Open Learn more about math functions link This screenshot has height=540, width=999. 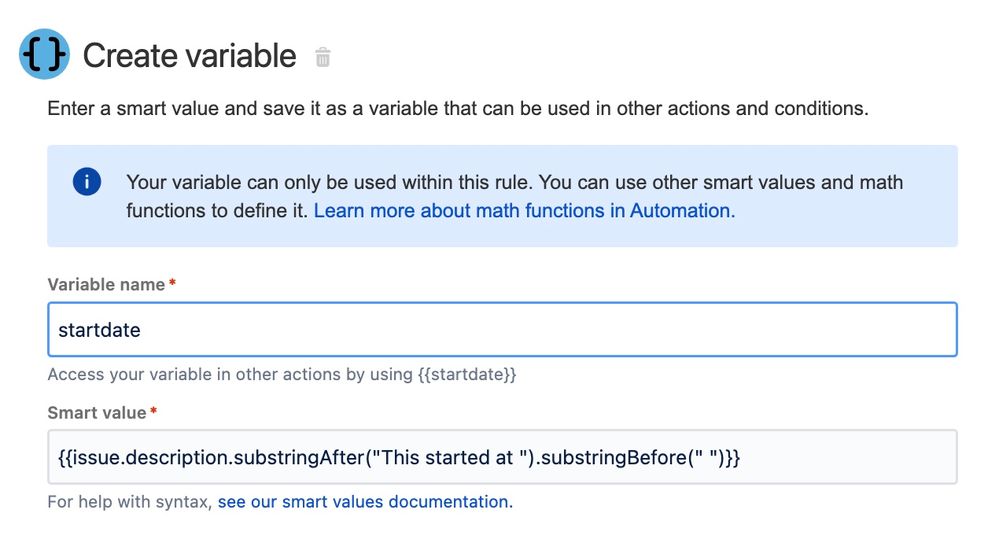(524, 211)
